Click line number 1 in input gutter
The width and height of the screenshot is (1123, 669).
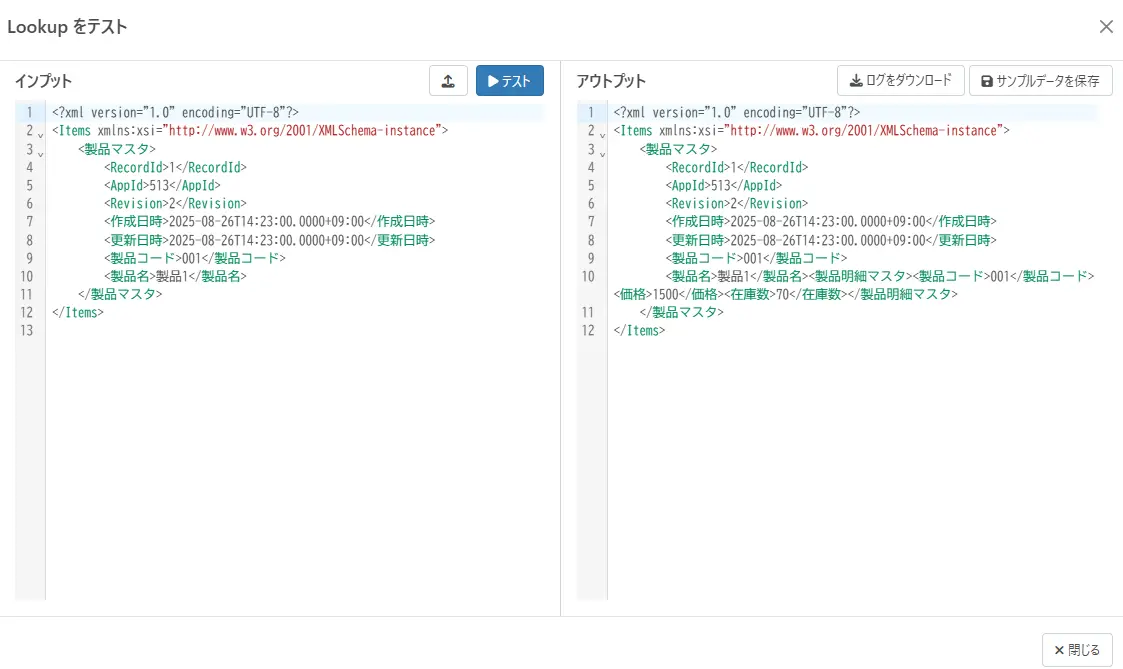coord(29,113)
